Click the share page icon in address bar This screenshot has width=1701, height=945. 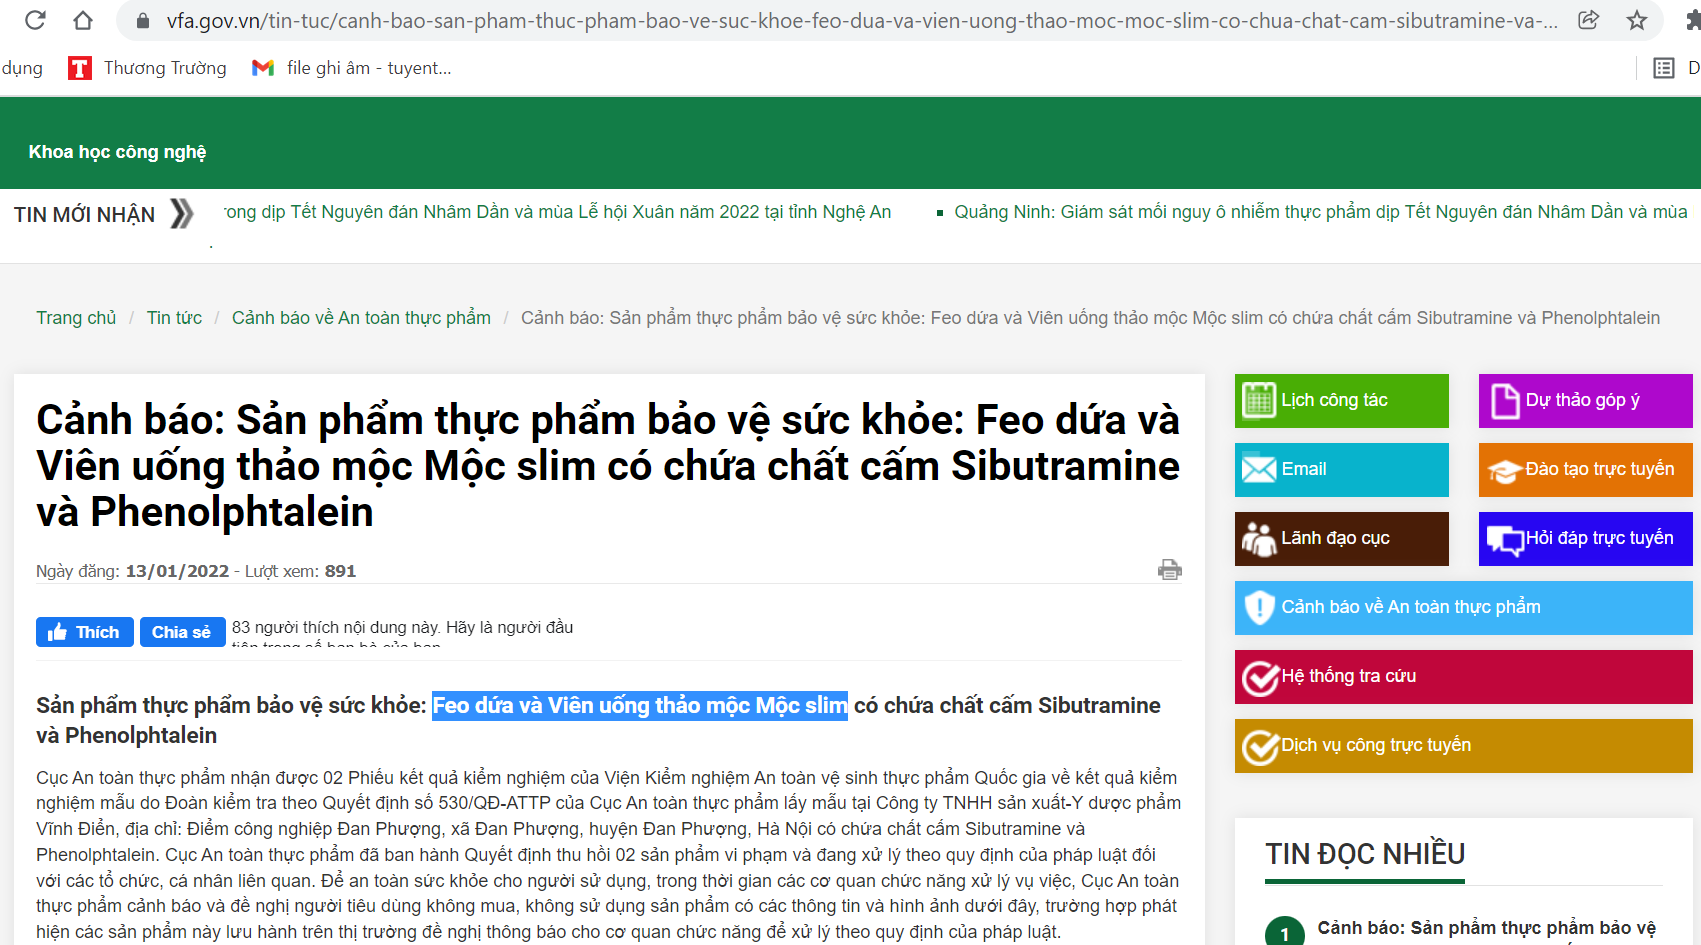tap(1588, 20)
